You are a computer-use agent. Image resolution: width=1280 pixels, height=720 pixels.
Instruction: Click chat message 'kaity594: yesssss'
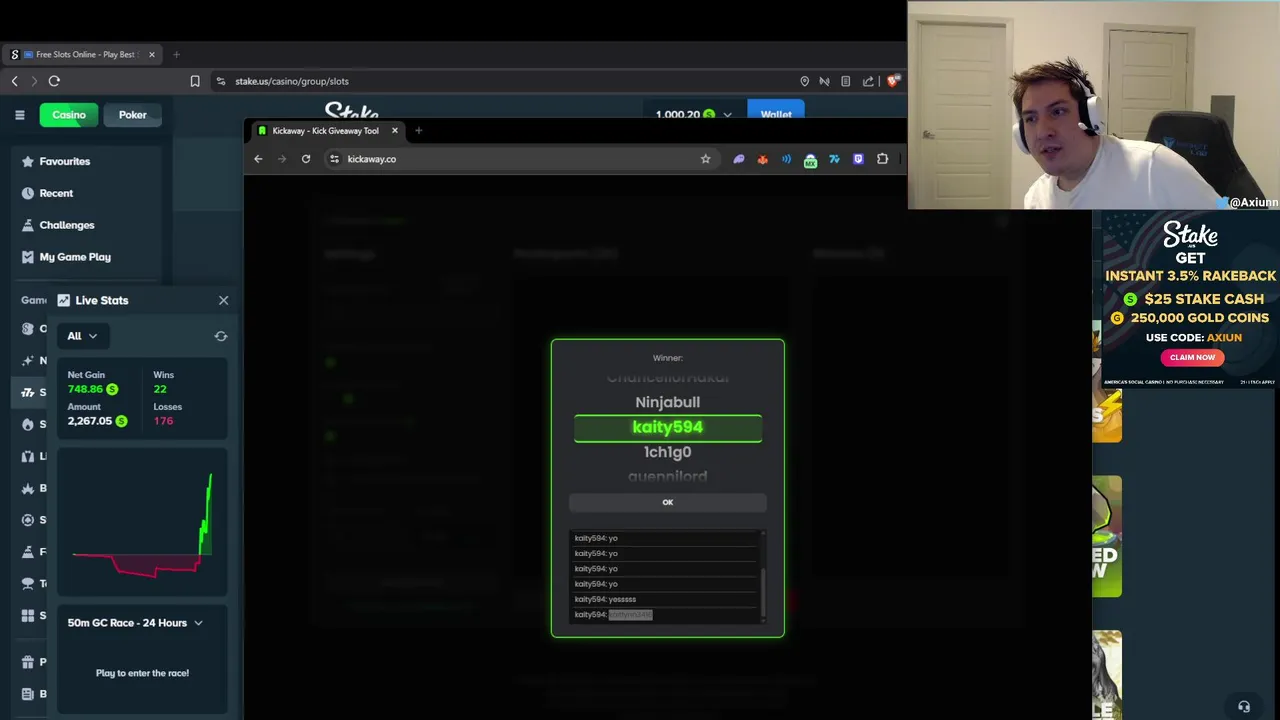[605, 599]
